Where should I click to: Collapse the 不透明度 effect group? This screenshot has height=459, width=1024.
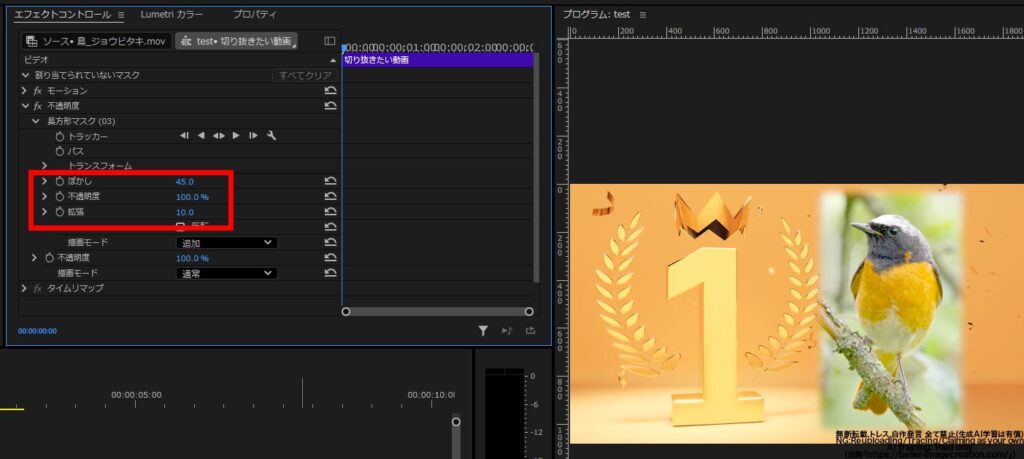pyautogui.click(x=25, y=106)
